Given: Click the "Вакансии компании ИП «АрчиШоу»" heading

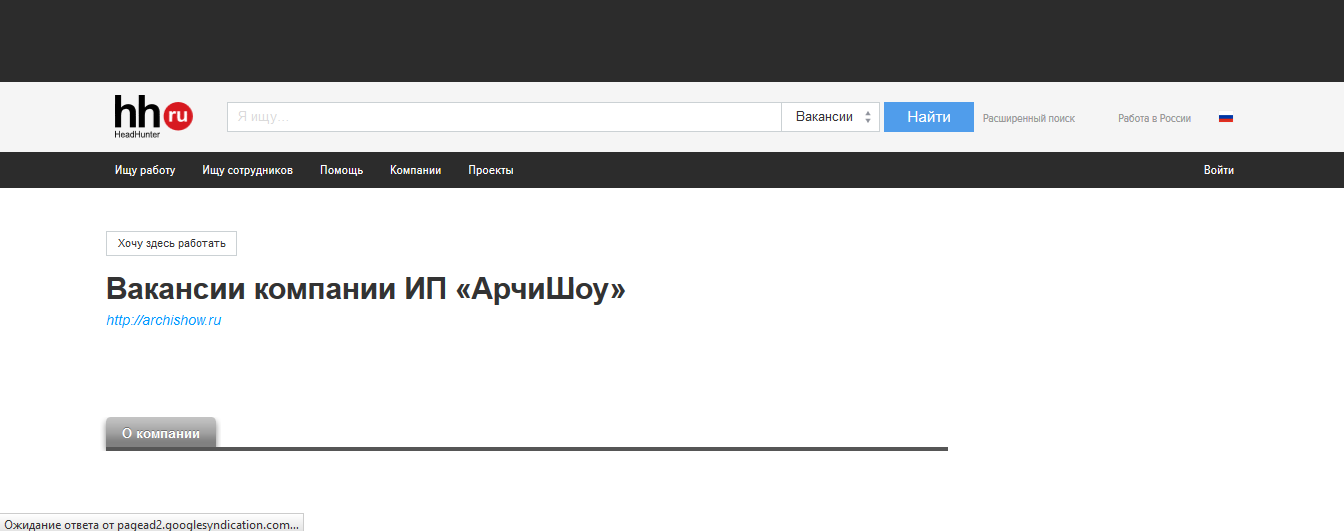Looking at the screenshot, I should (x=365, y=289).
